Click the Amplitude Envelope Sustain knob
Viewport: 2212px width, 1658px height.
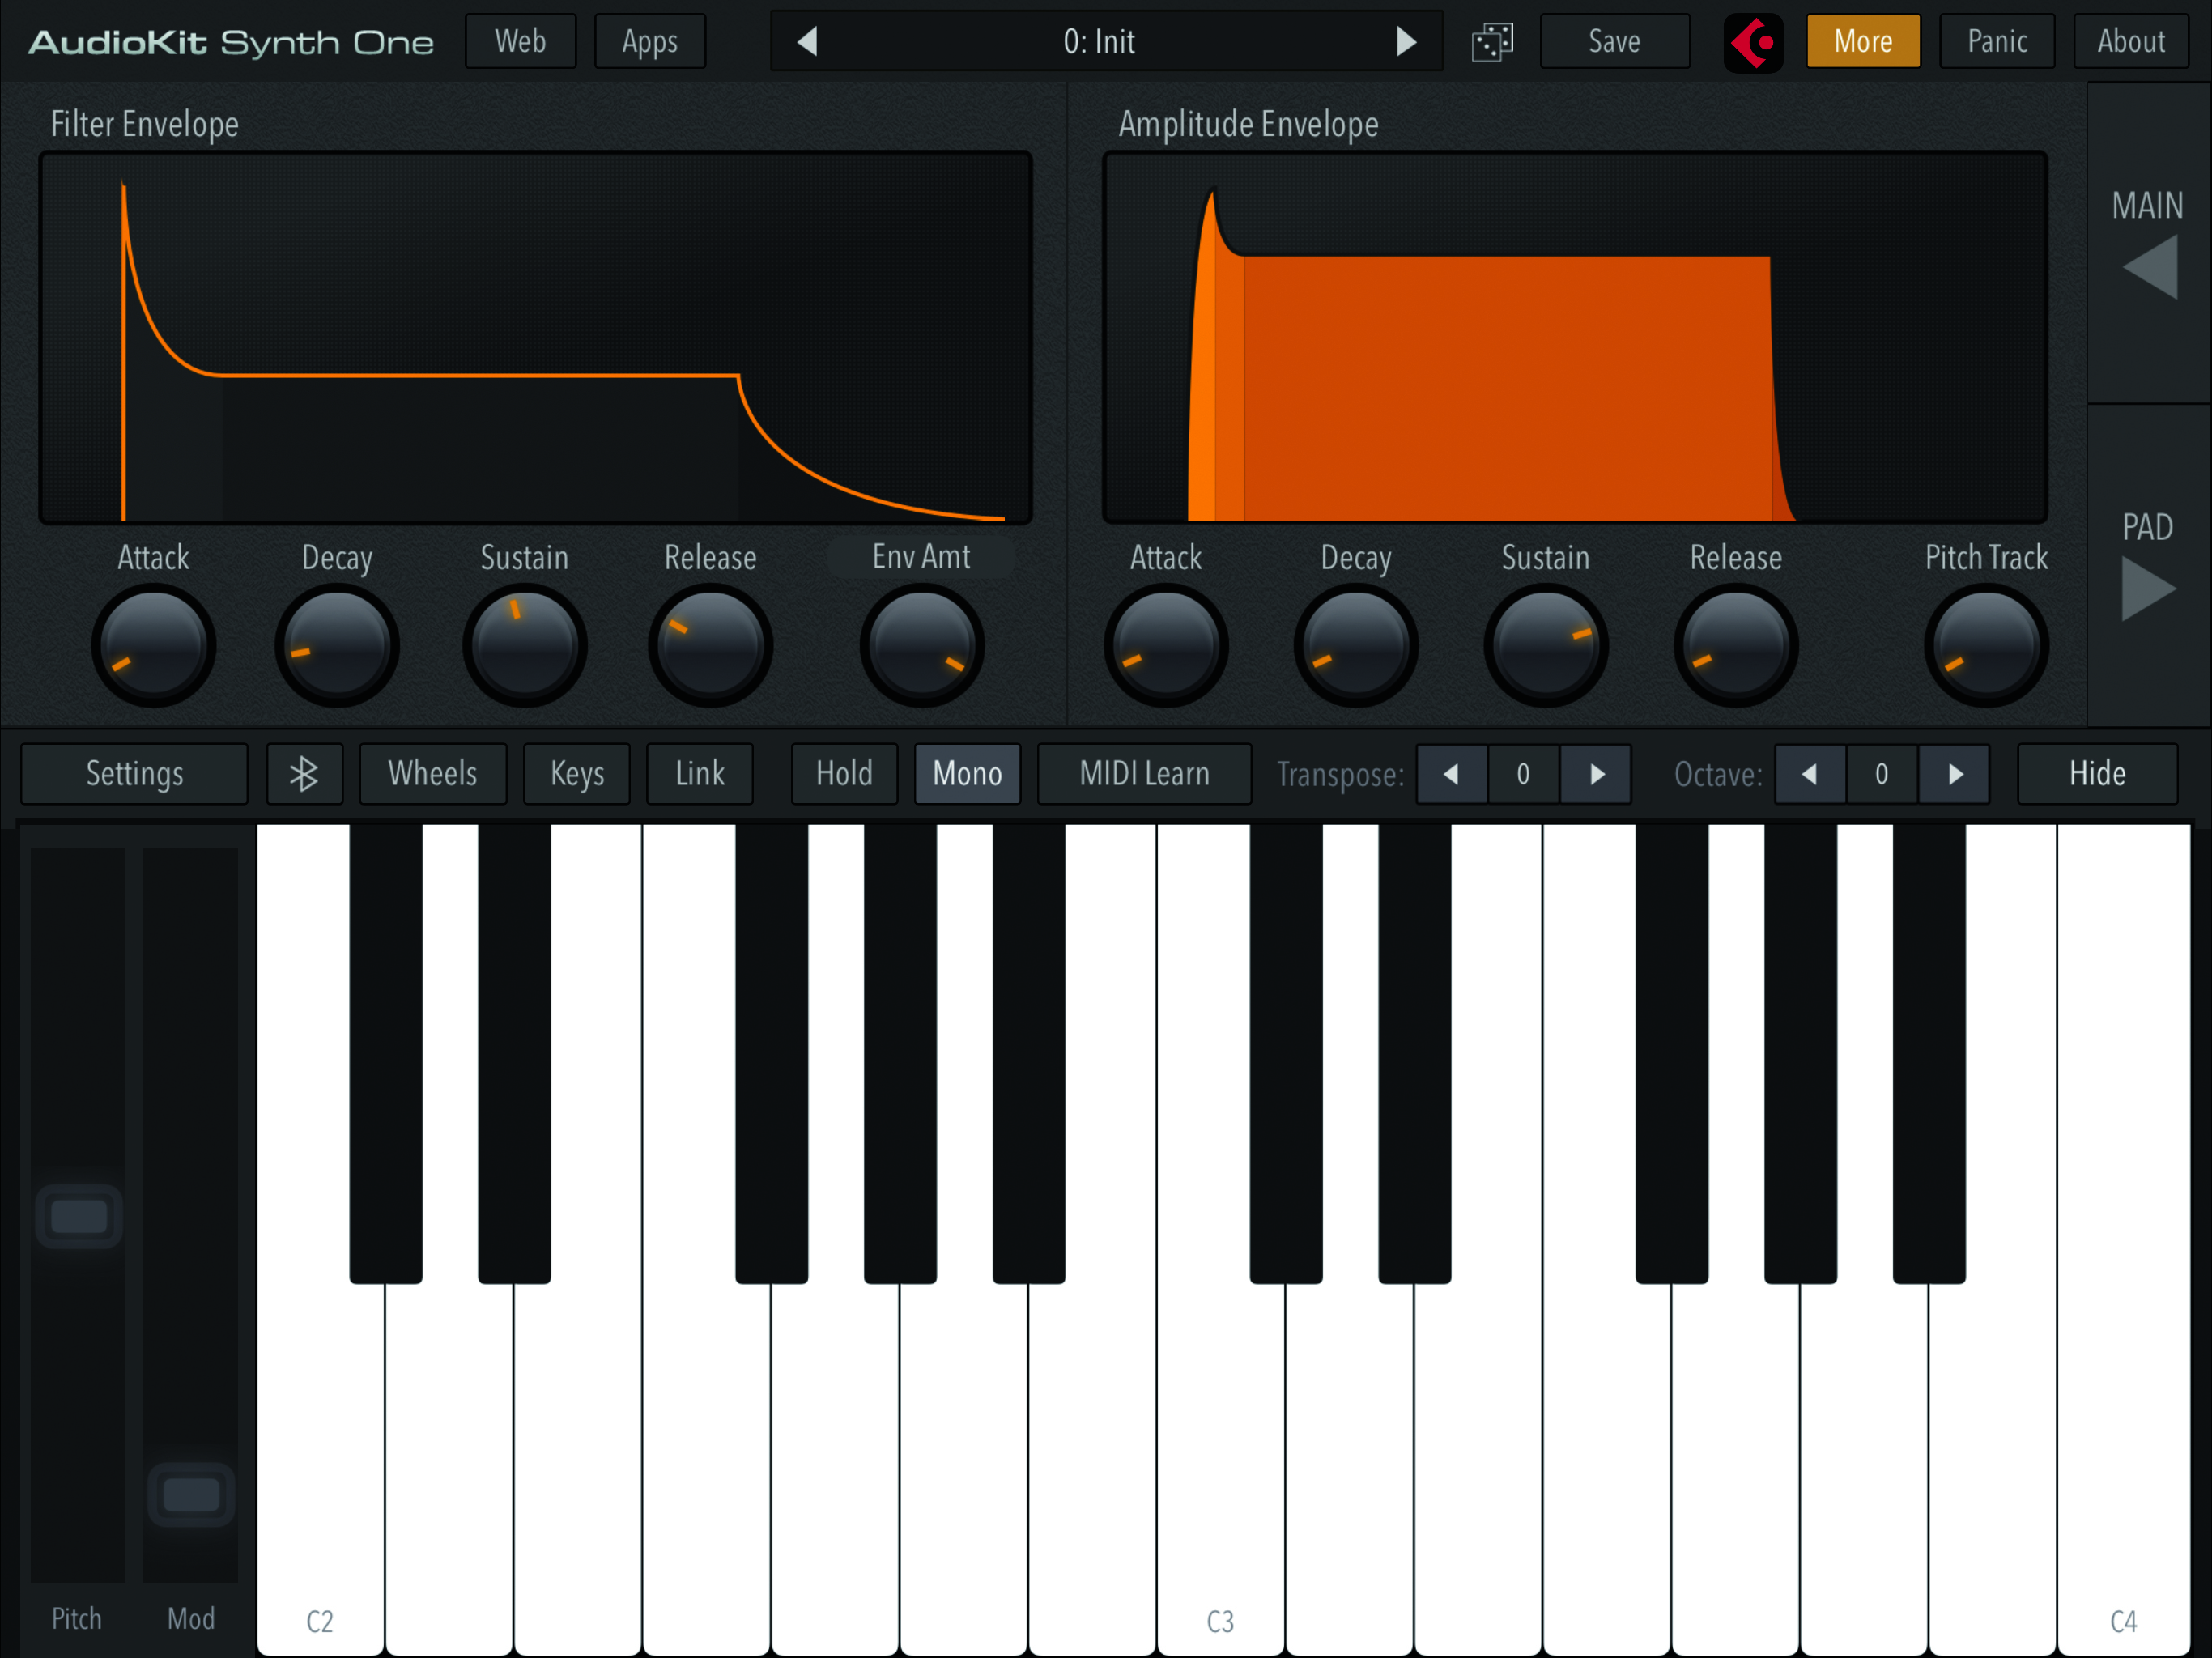1546,646
